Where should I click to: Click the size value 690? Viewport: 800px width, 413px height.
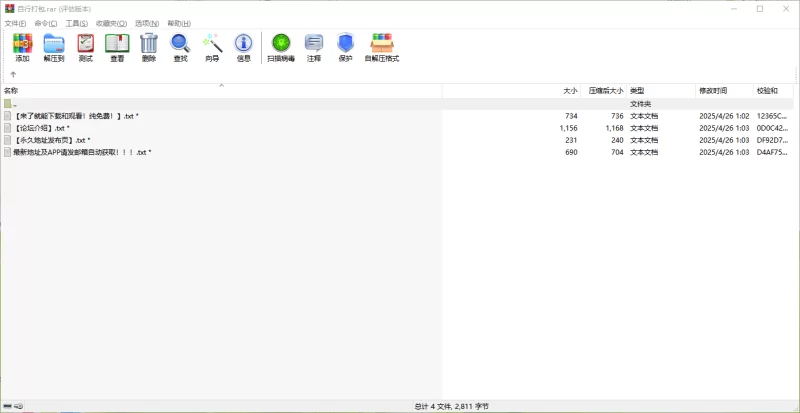[x=571, y=152]
